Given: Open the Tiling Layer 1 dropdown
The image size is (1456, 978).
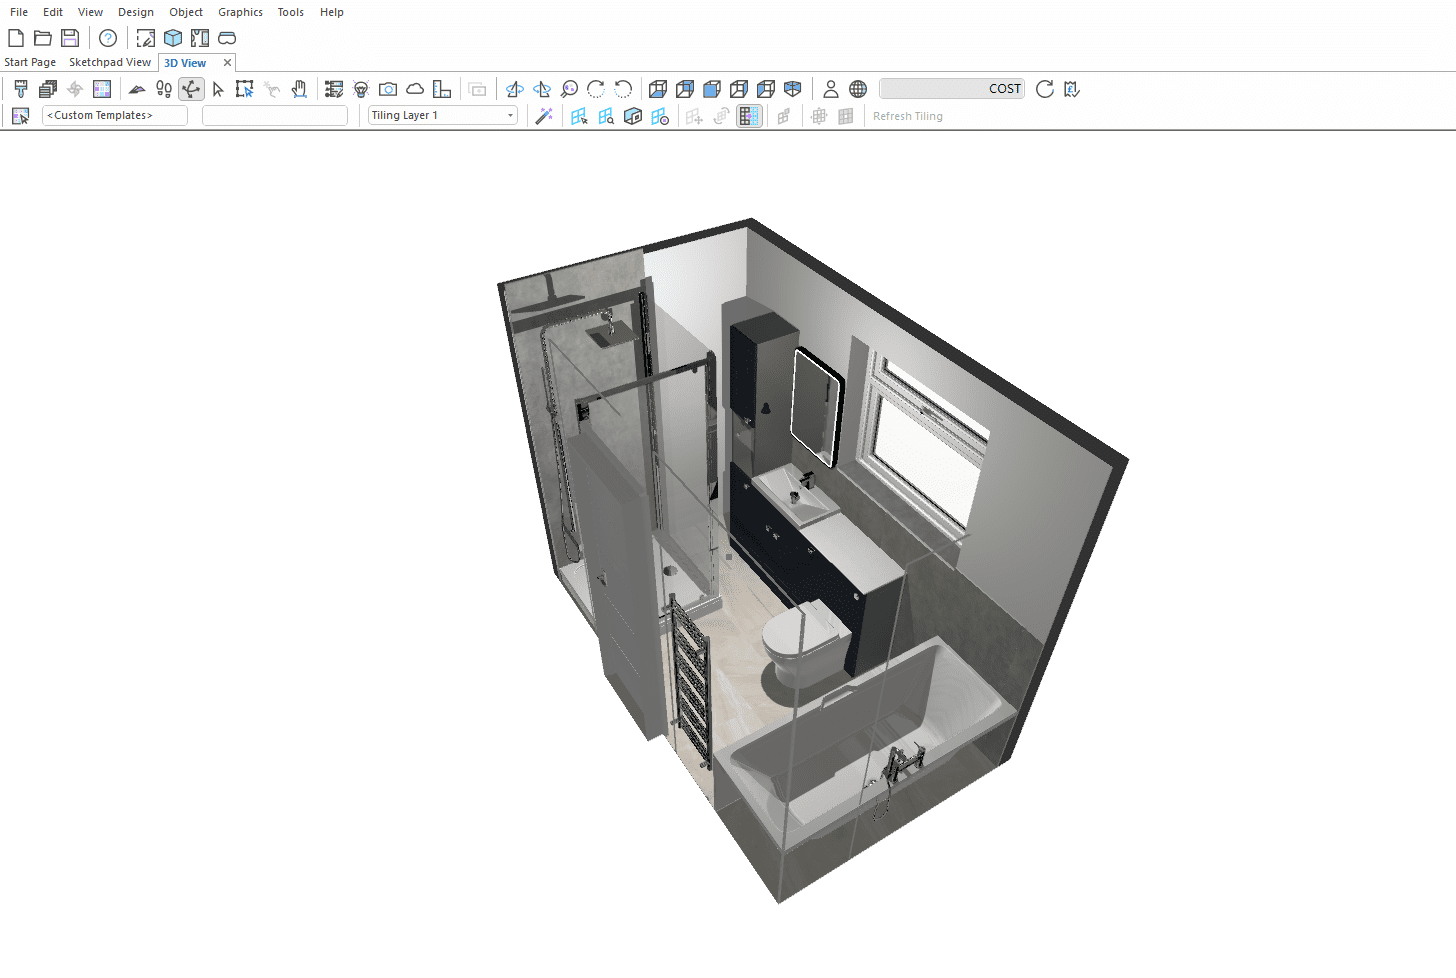Looking at the screenshot, I should (442, 116).
